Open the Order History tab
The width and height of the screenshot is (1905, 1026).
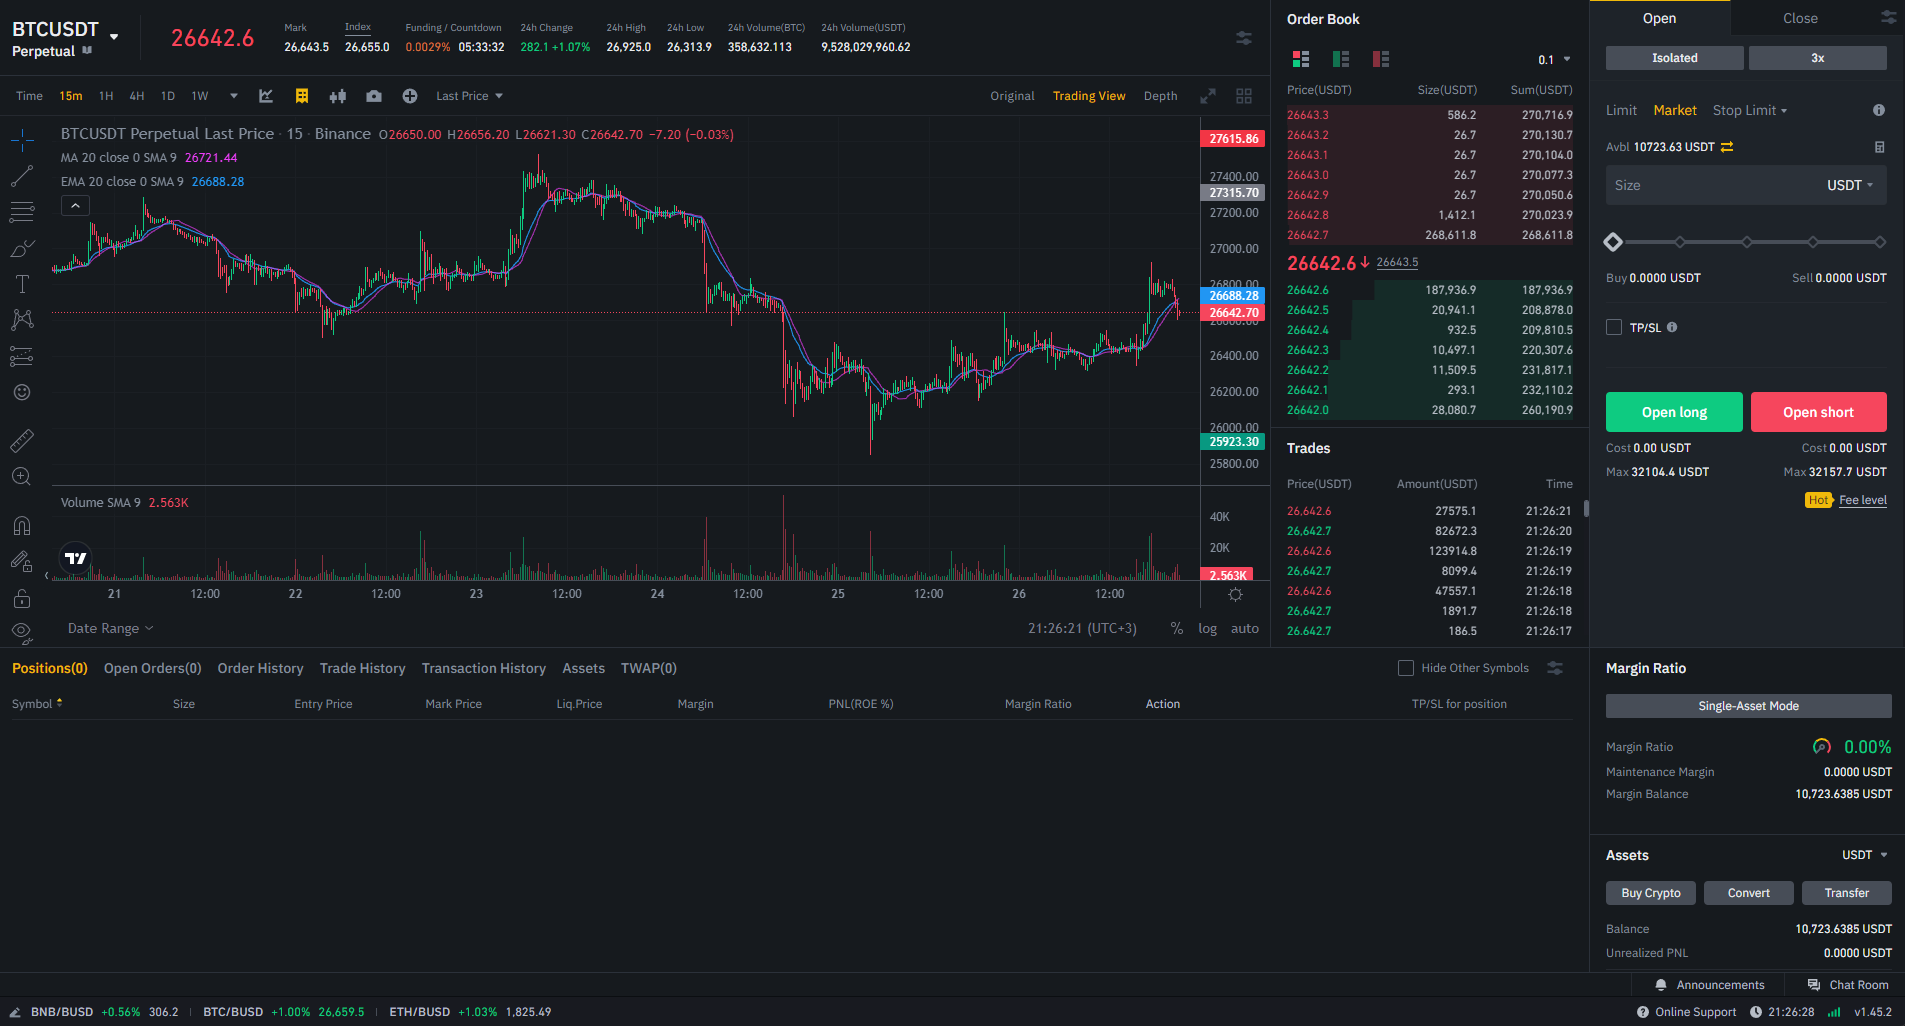[260, 668]
